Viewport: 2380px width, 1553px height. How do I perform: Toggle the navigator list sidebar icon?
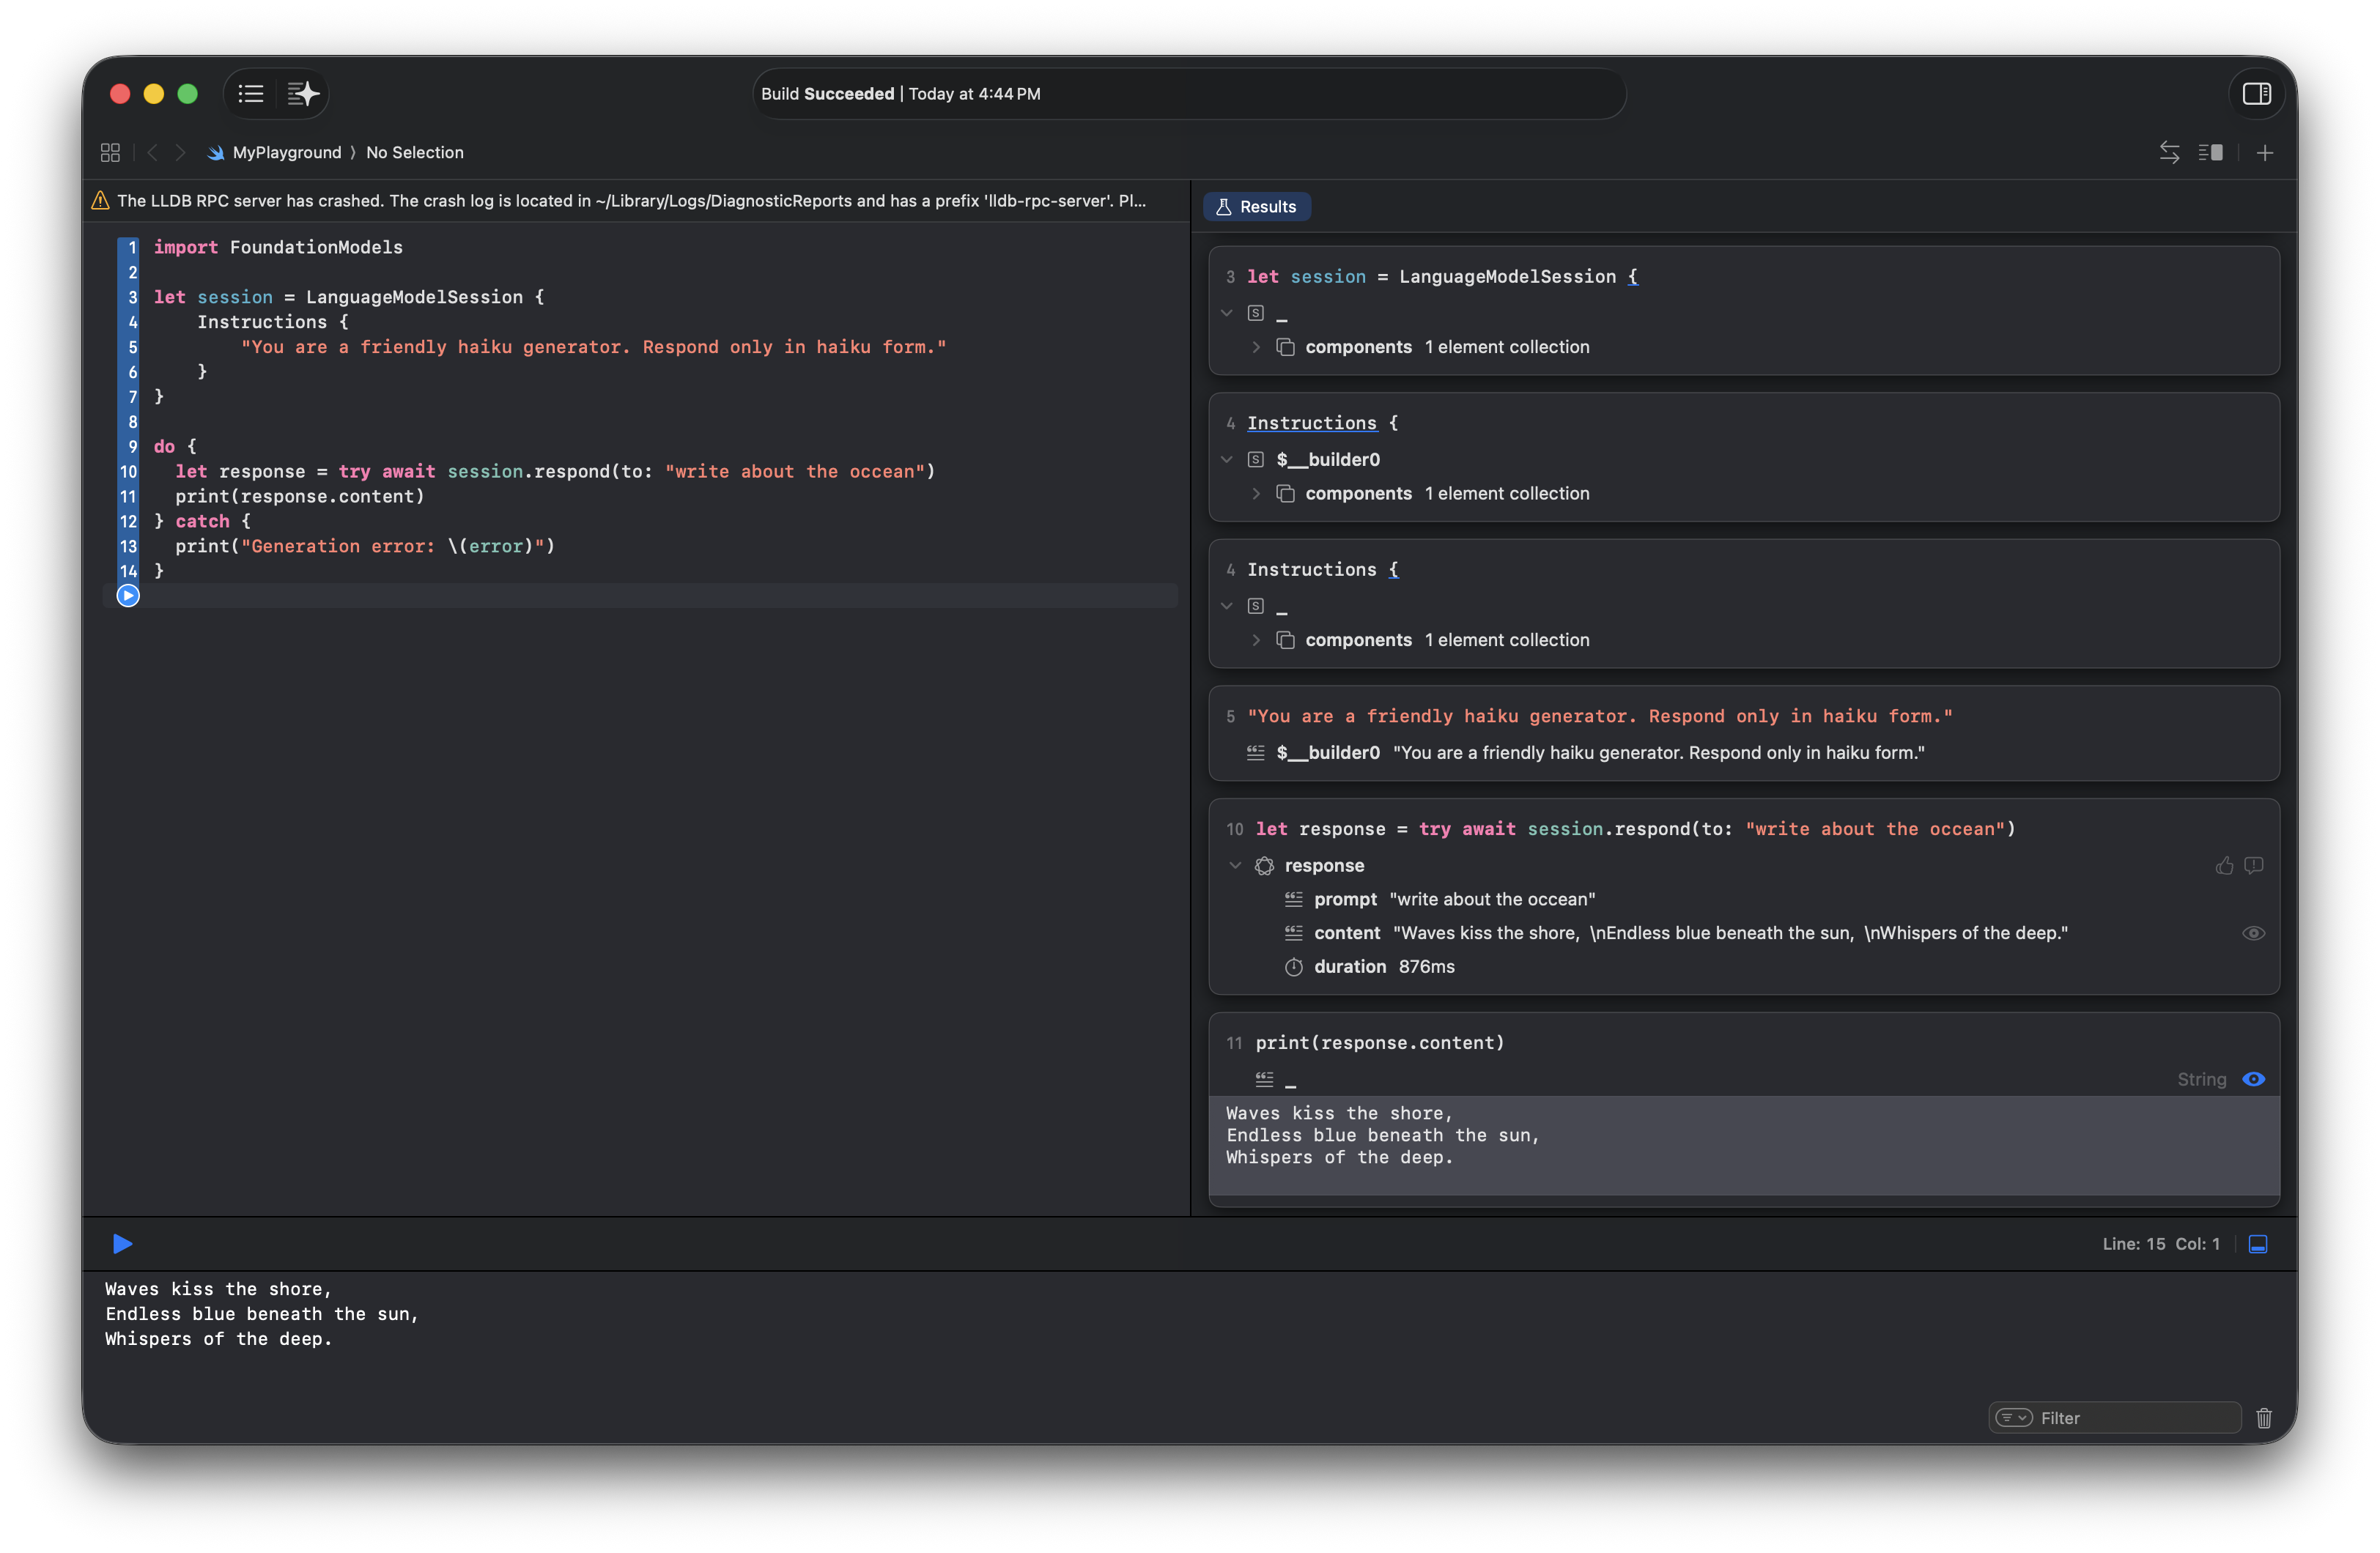251,94
